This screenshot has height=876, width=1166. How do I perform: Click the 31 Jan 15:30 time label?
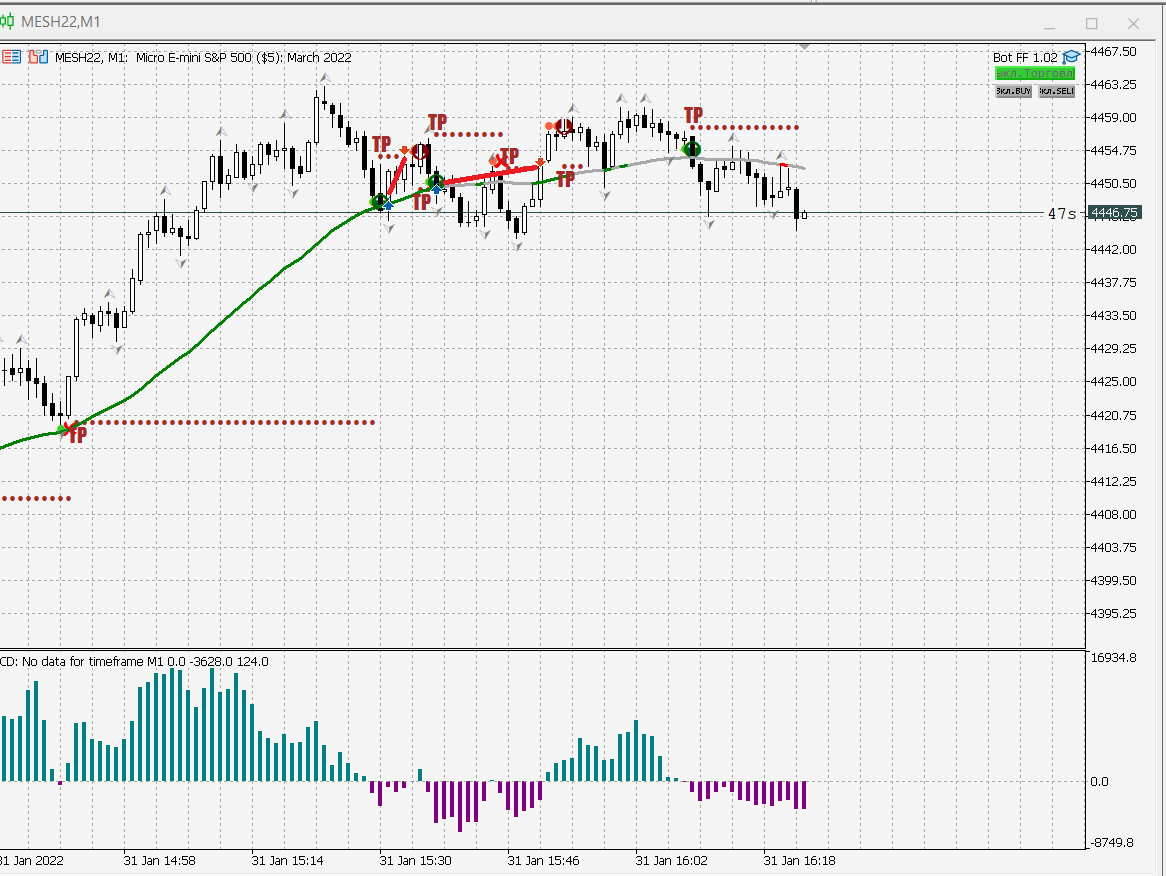416,860
